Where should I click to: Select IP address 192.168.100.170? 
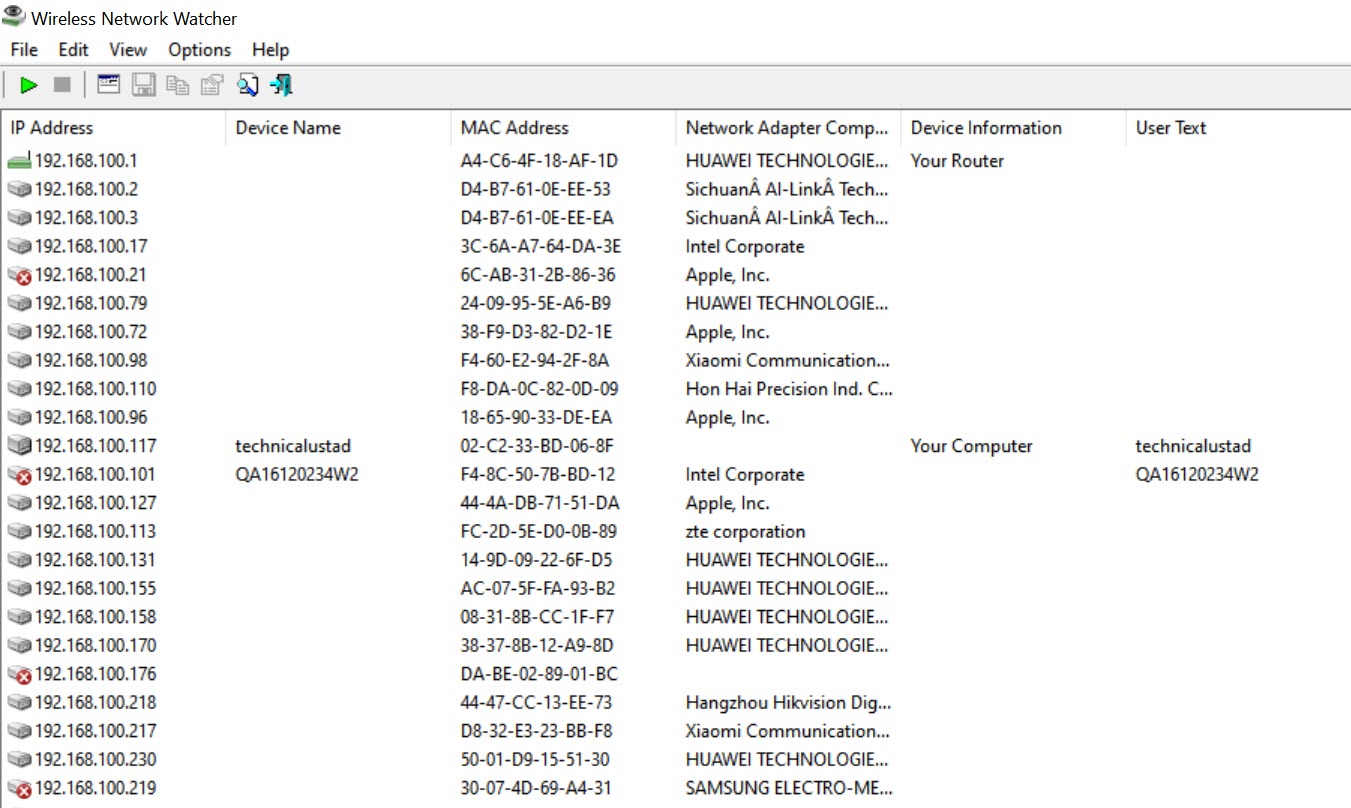pyautogui.click(x=95, y=646)
